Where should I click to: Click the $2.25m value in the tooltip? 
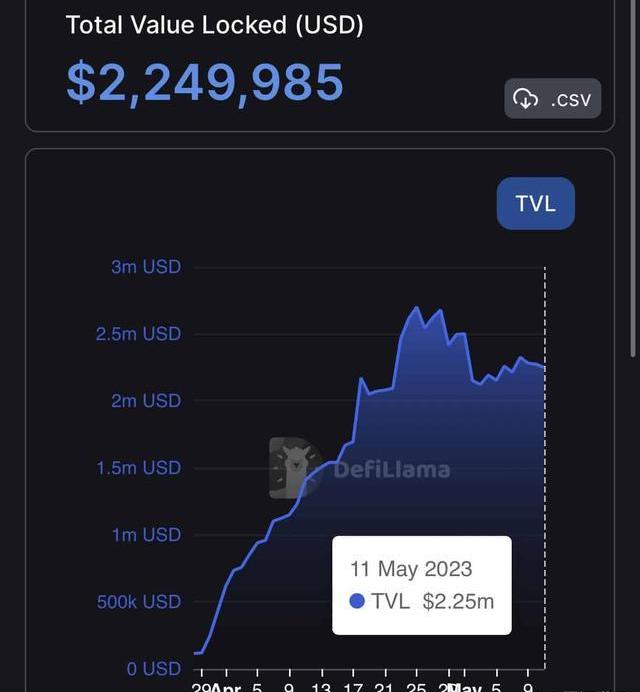[458, 601]
